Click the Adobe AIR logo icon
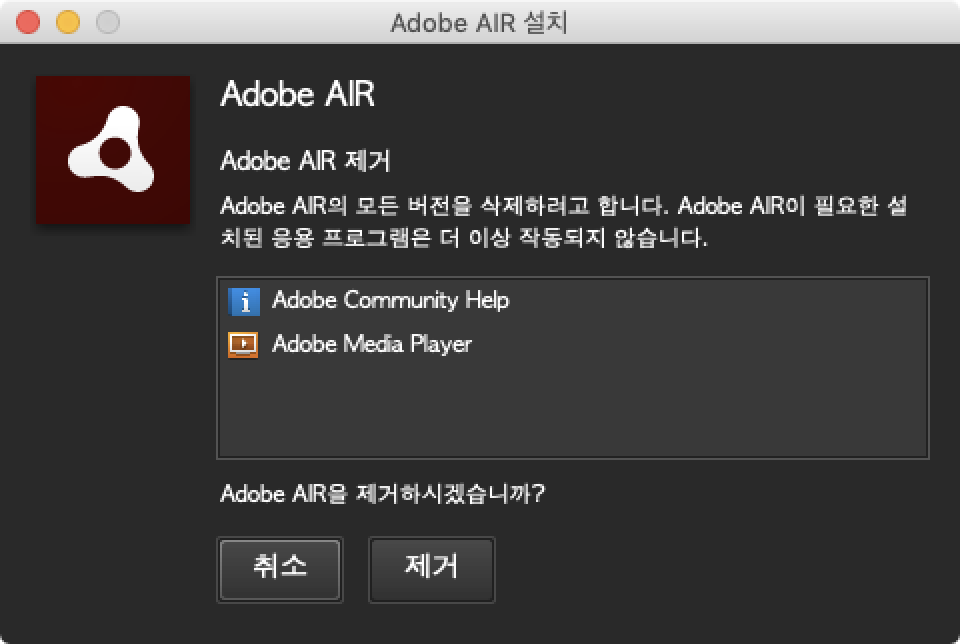 (x=113, y=150)
